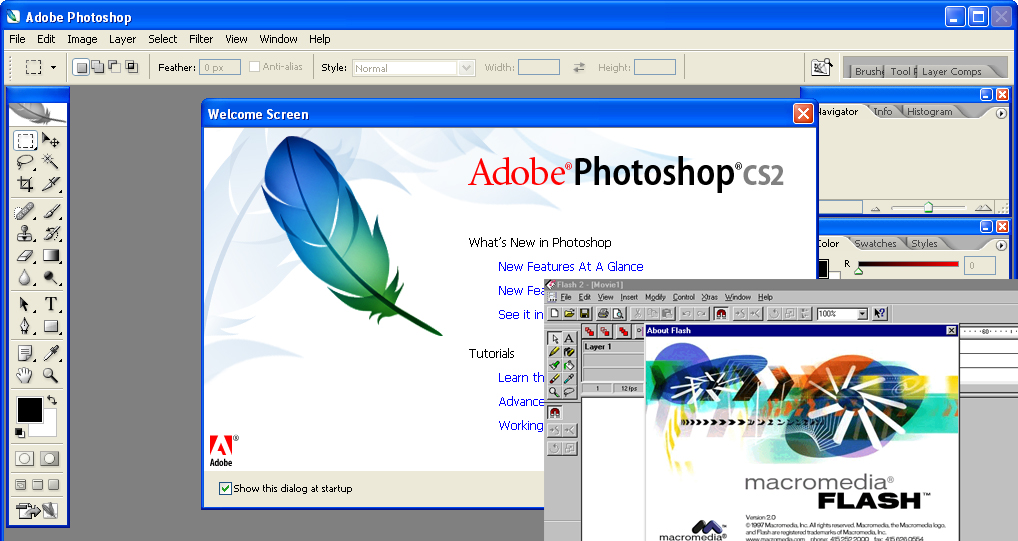Viewport: 1018px width, 541px height.
Task: Reset to default foreground and background colors
Action: [x=20, y=433]
